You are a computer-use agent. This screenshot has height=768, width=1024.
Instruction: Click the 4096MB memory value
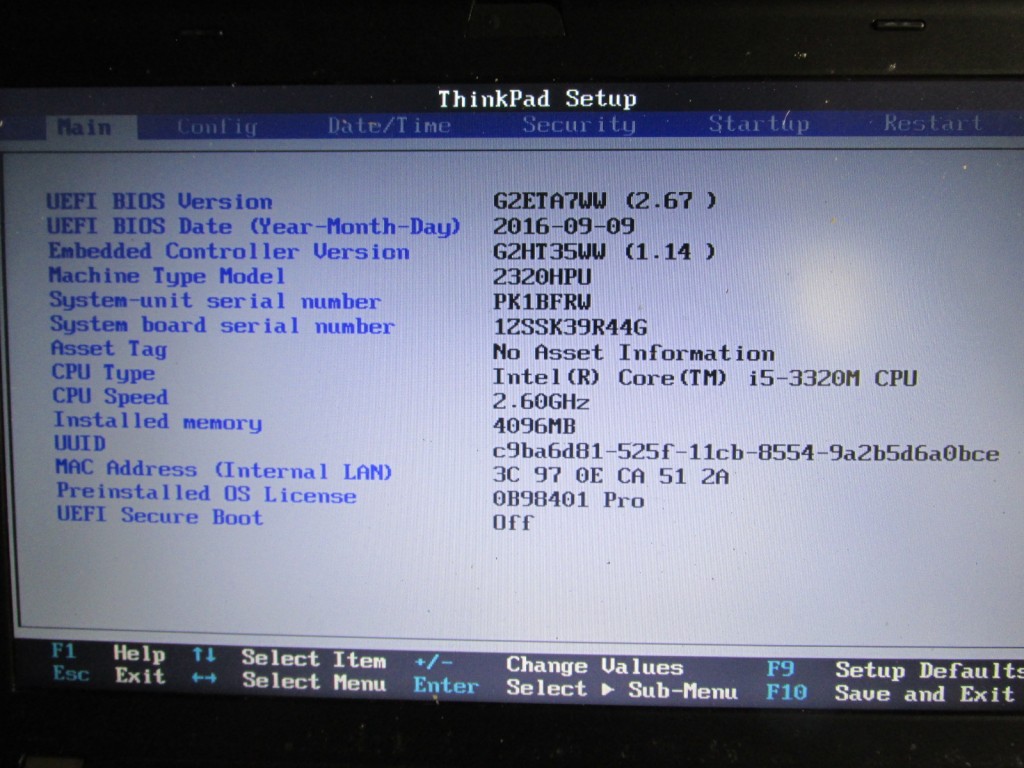534,426
